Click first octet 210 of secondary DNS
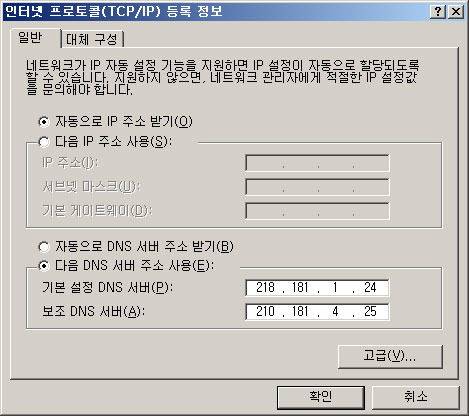The image size is (469, 416). click(x=265, y=312)
